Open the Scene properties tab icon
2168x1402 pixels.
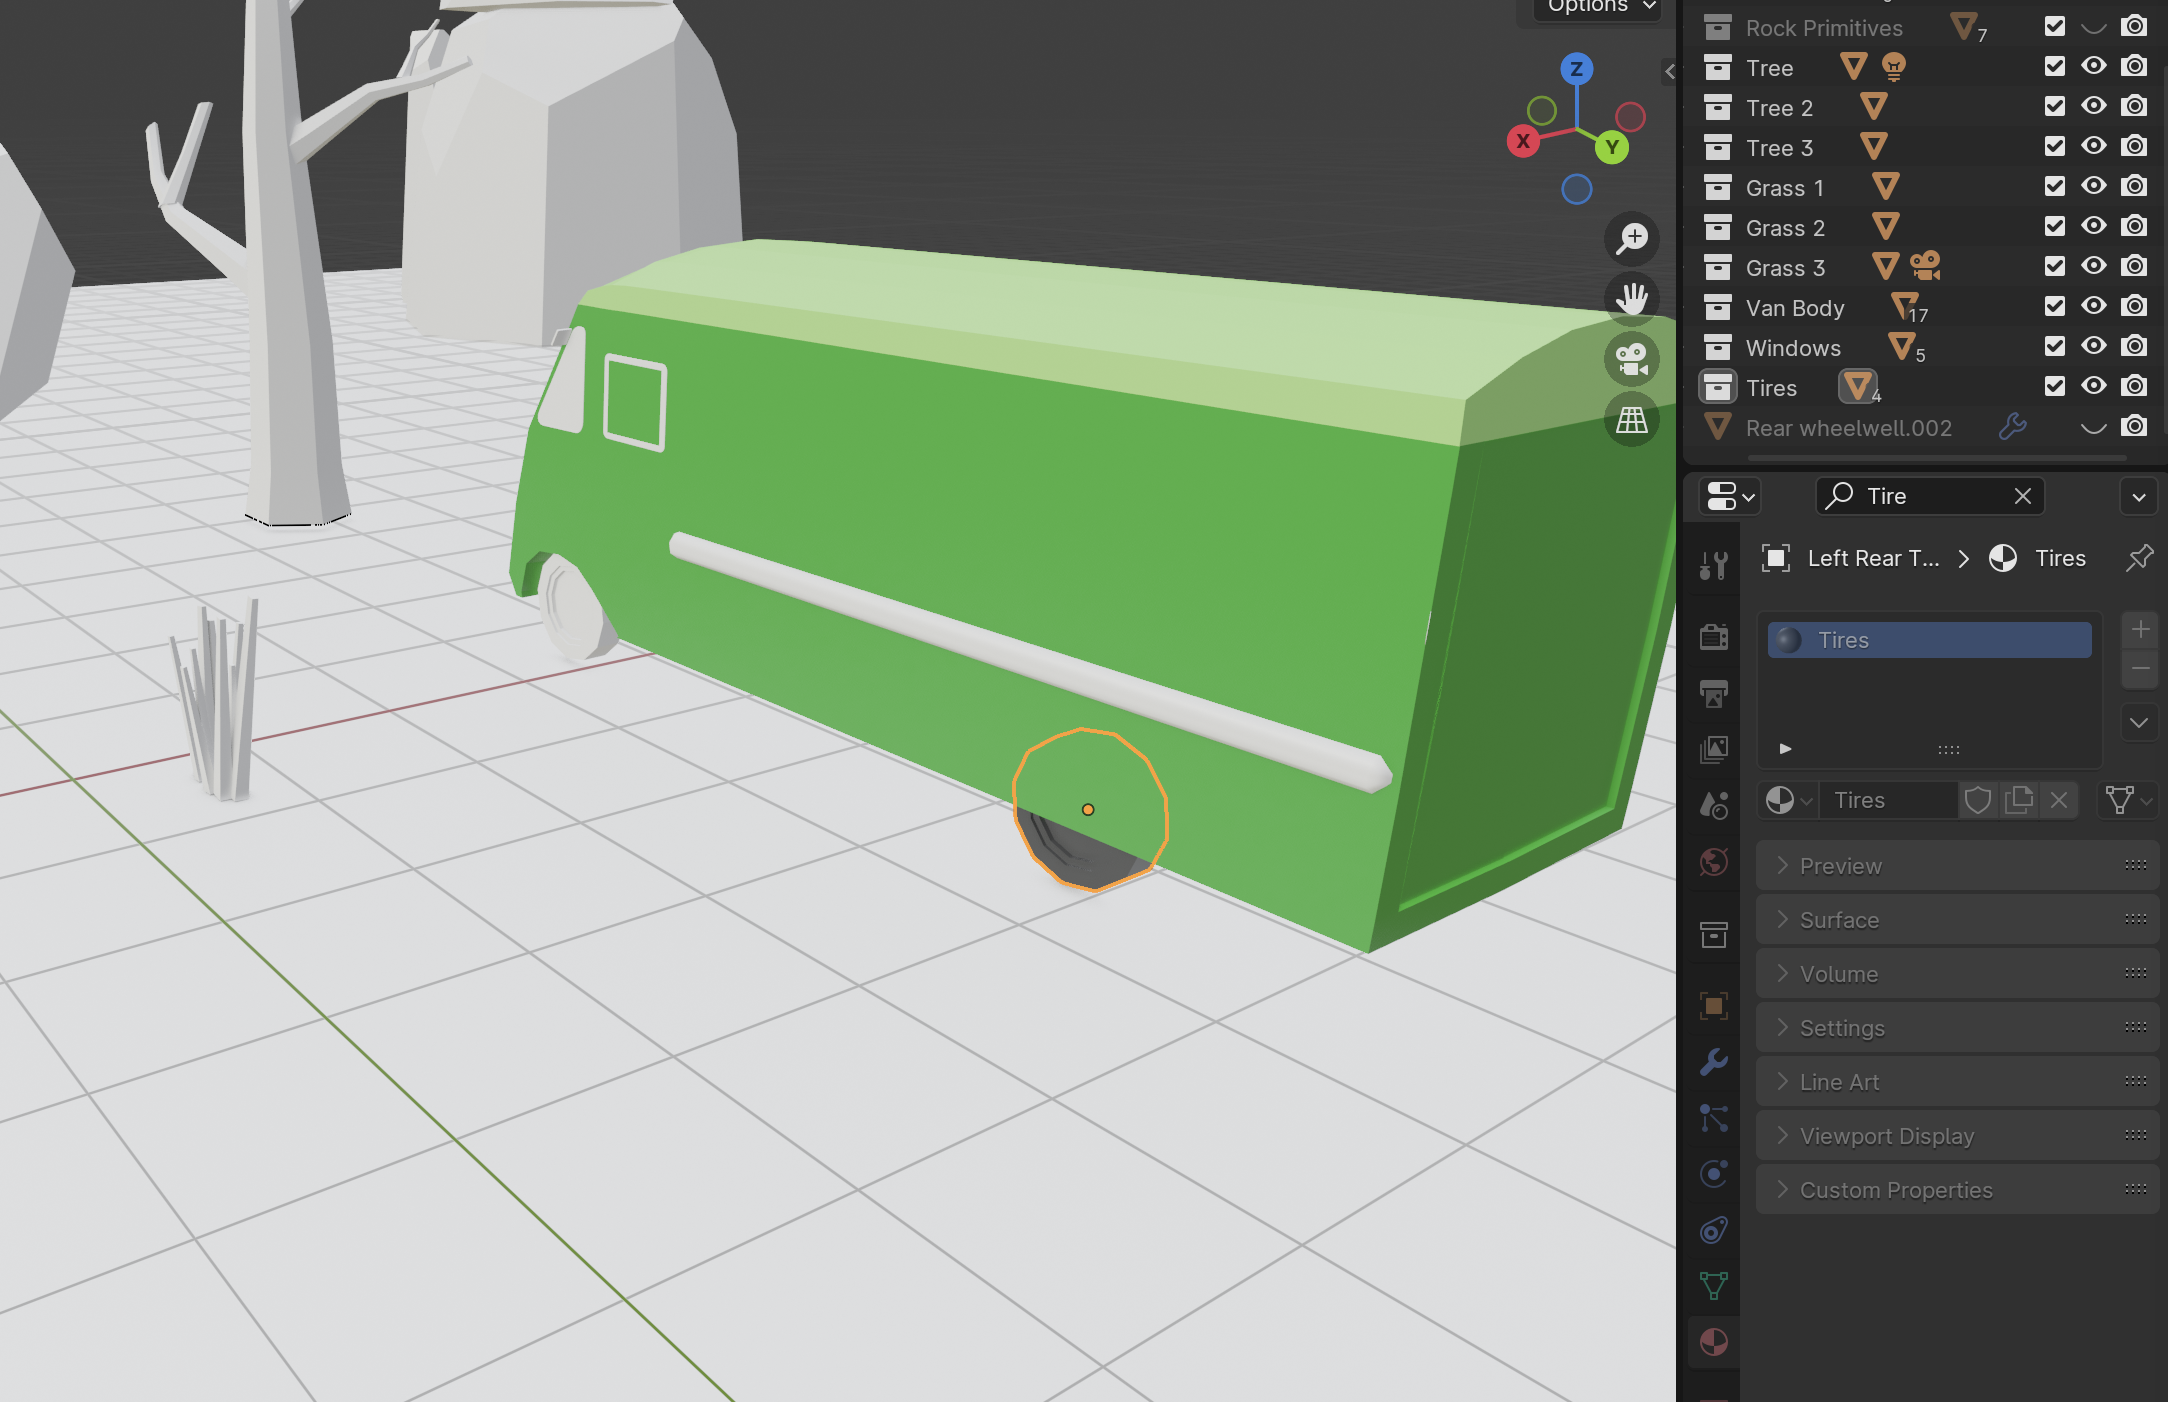(1714, 805)
